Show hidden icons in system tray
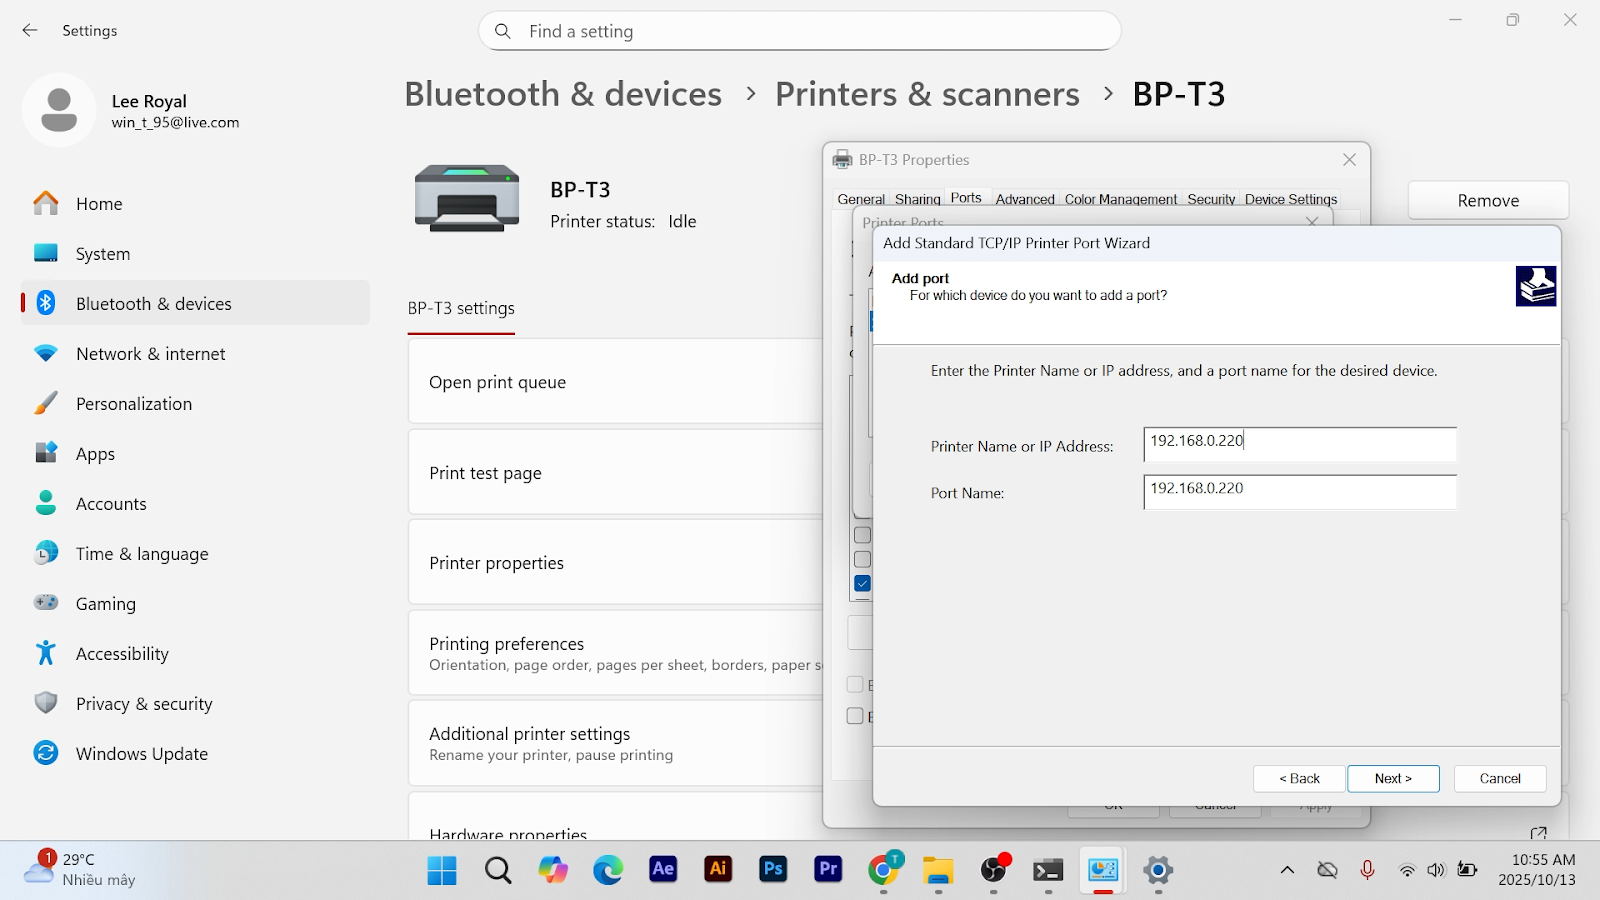 1287,870
